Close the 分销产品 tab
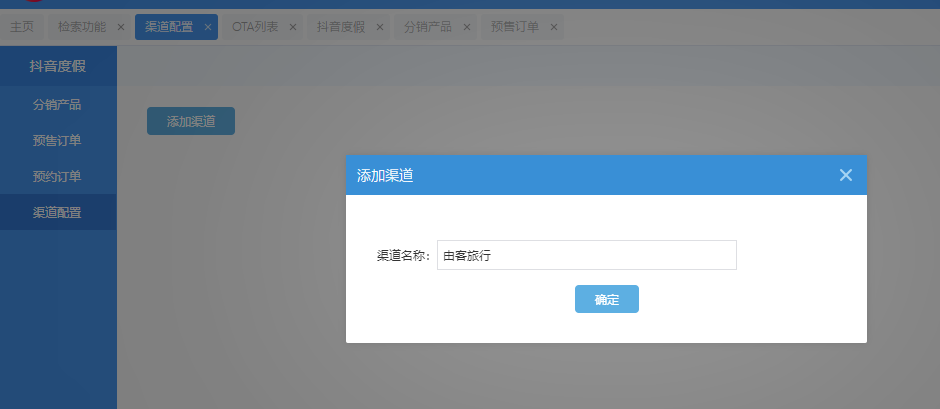This screenshot has height=409, width=940. [467, 27]
